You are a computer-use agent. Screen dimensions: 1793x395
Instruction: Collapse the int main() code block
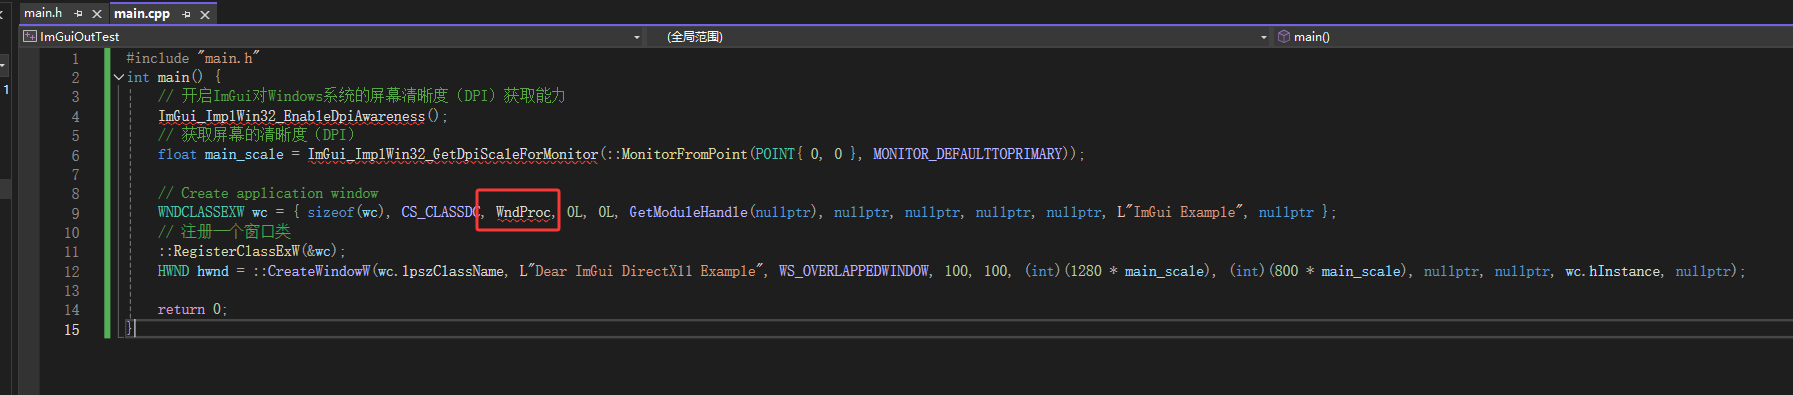click(119, 77)
